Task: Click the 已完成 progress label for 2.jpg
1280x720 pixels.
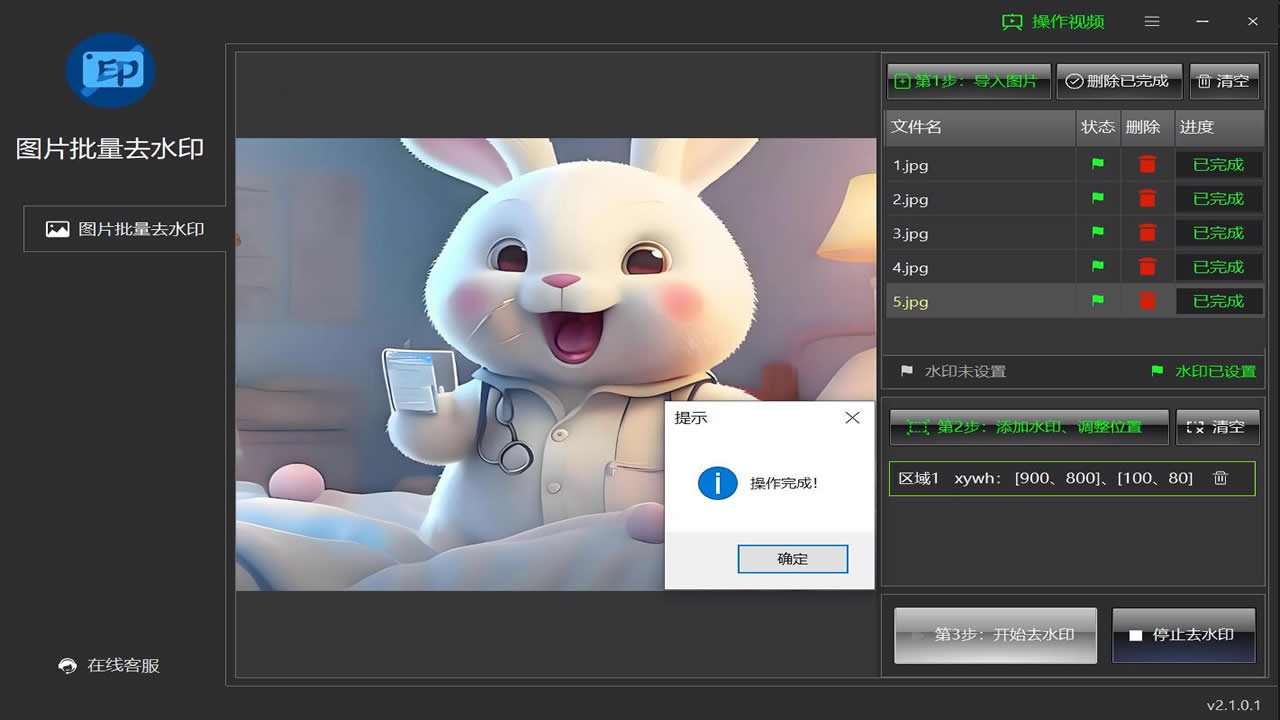Action: (1219, 198)
